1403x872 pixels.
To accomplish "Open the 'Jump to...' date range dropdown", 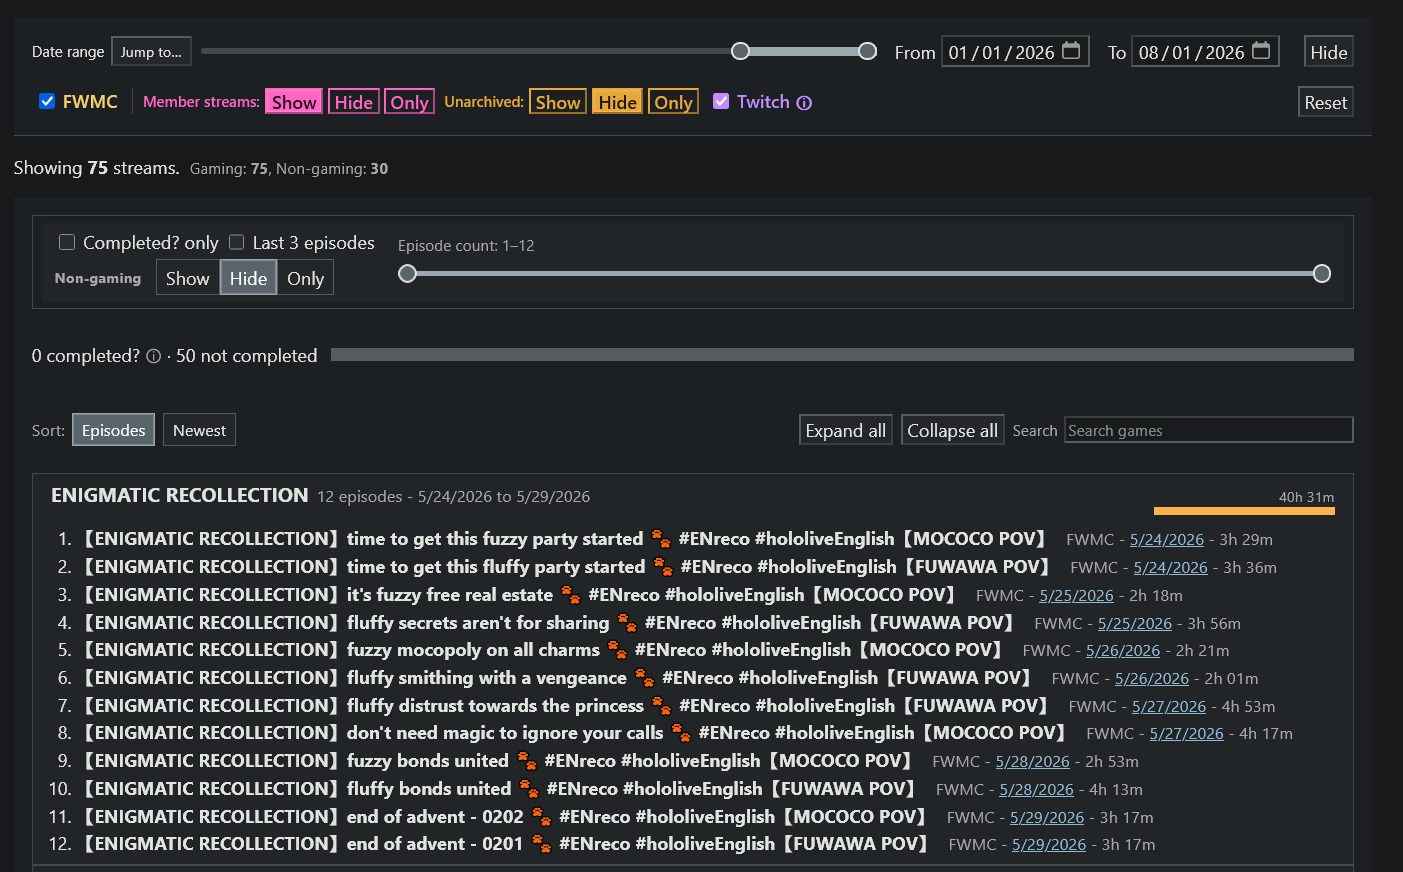I will 151,52.
